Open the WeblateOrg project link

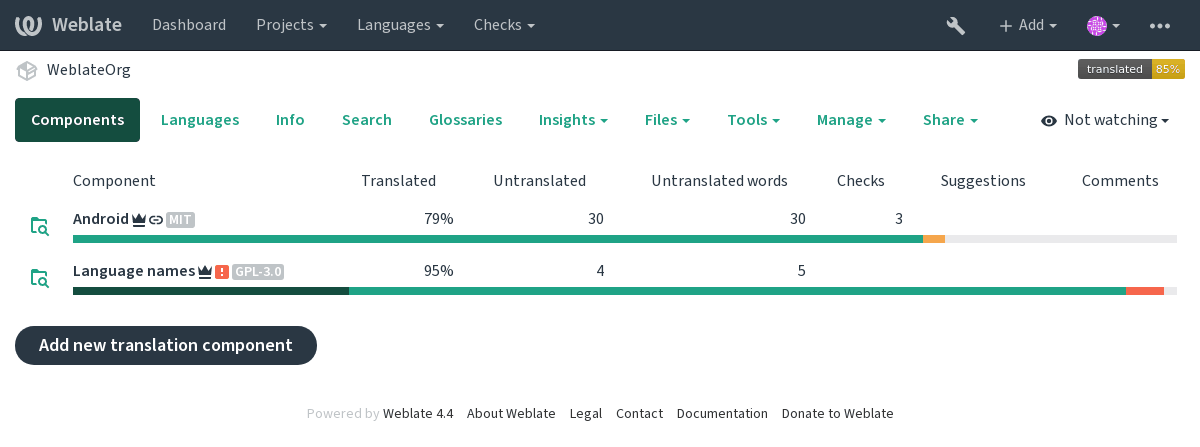(88, 70)
